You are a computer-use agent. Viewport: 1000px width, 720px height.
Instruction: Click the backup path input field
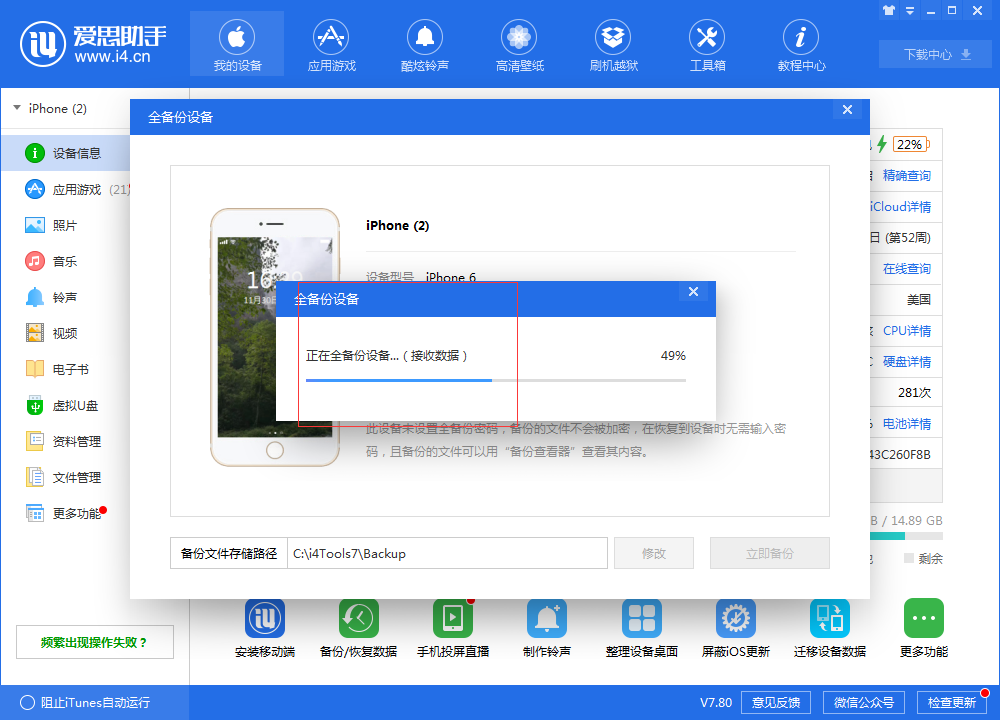tap(447, 553)
